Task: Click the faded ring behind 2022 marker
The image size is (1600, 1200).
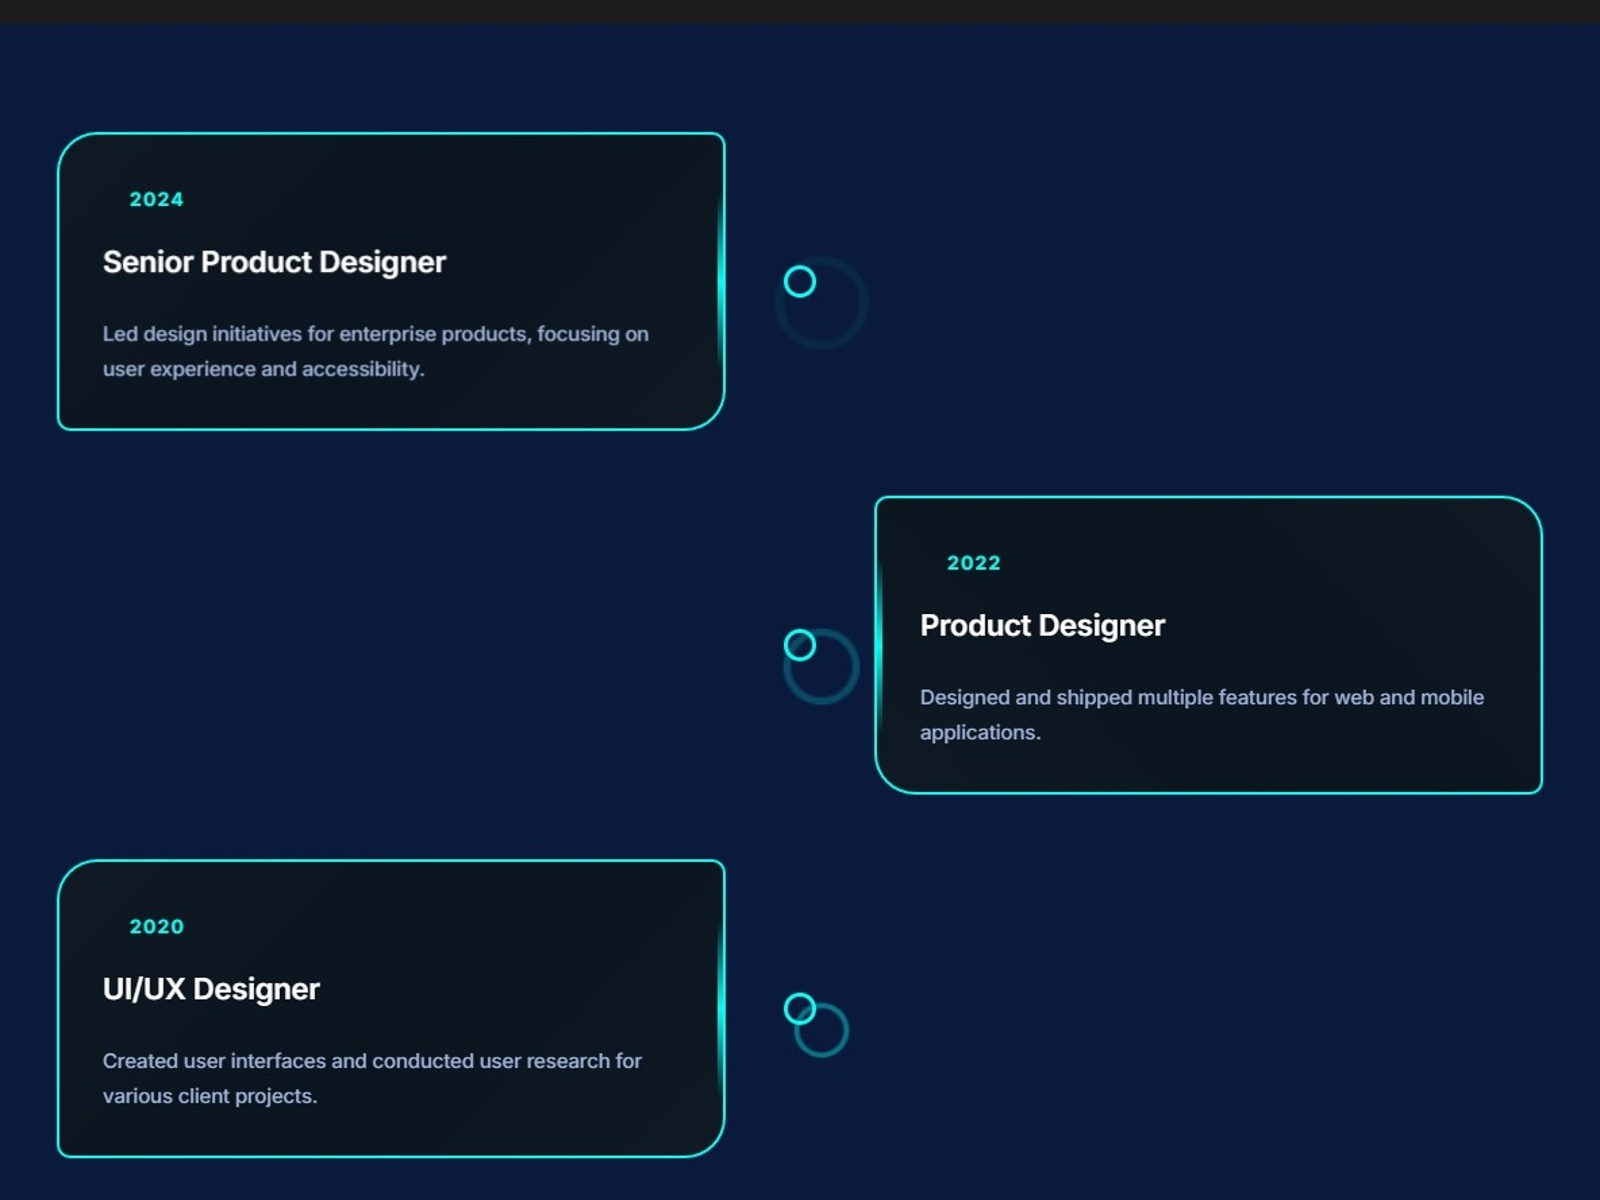Action: pos(821,666)
